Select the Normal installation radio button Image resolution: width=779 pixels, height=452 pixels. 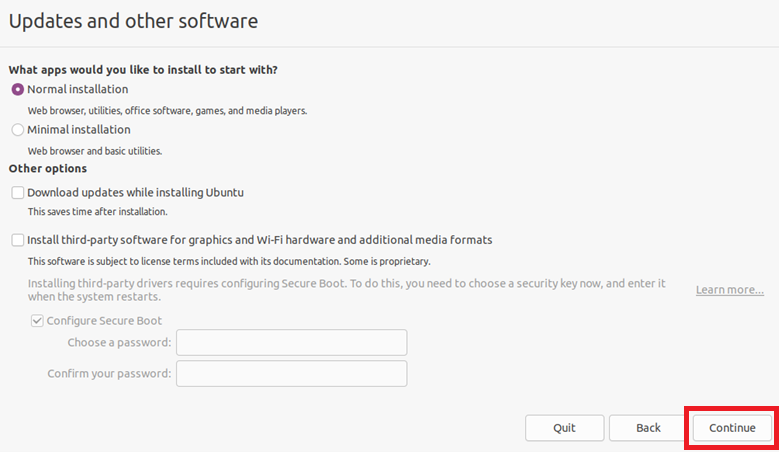click(18, 89)
